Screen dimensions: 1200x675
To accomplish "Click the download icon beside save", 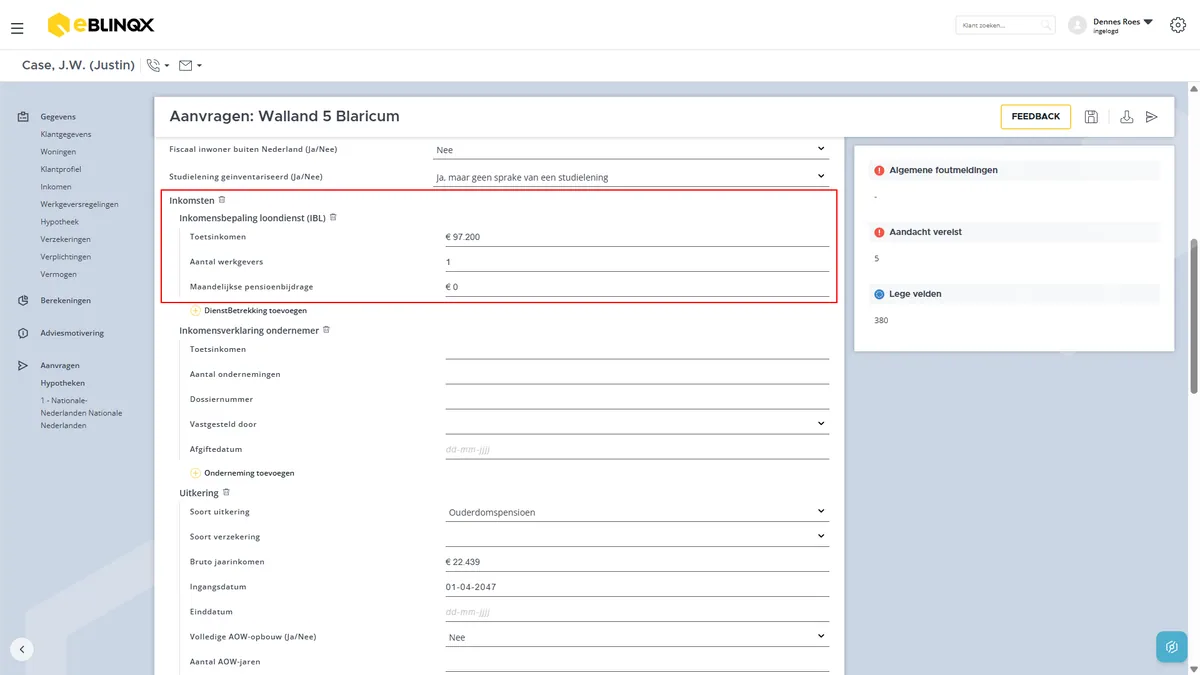I will click(x=1126, y=117).
